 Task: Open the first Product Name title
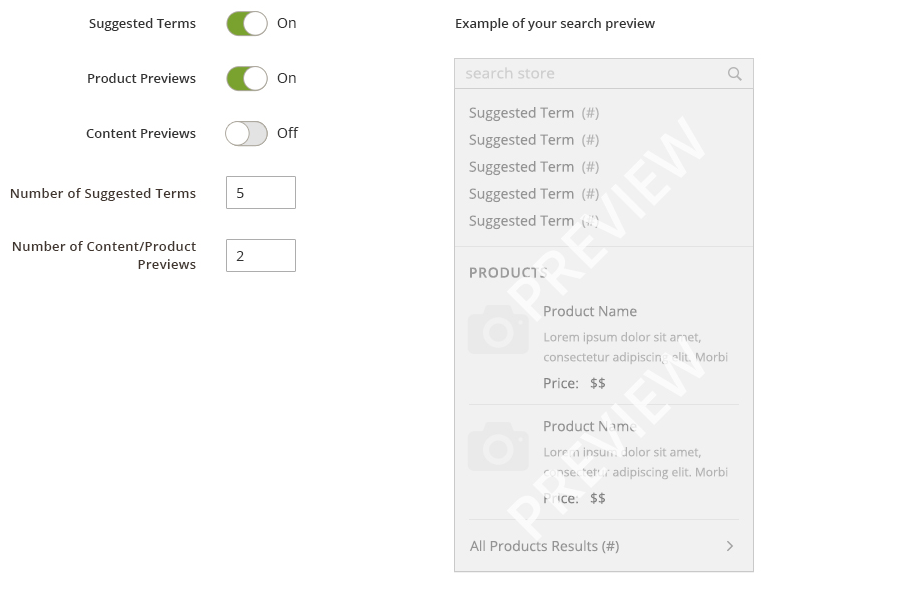[x=590, y=311]
